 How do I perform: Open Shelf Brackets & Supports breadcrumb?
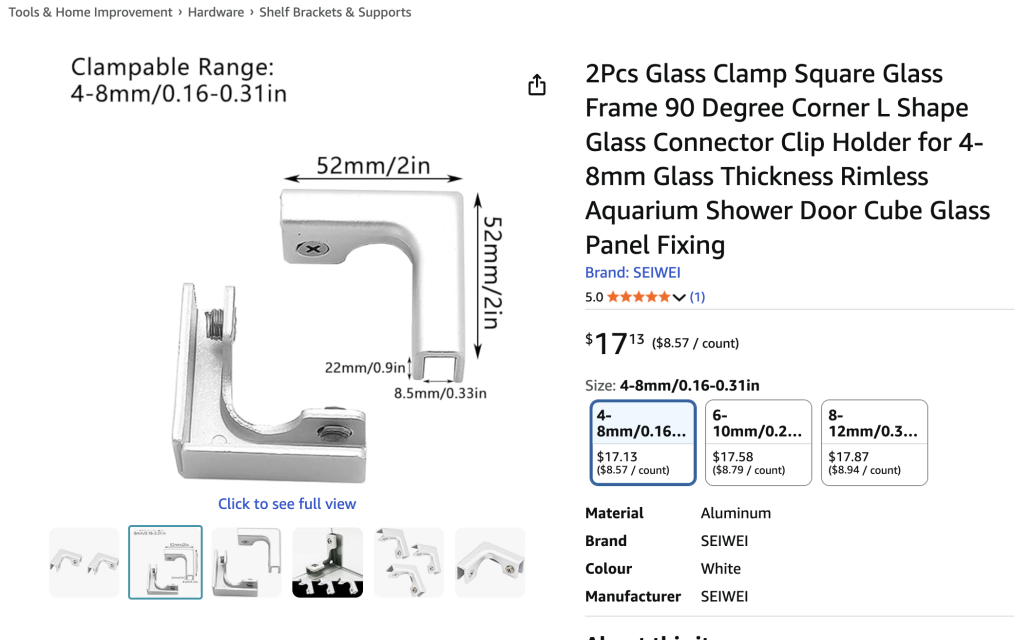pos(335,12)
